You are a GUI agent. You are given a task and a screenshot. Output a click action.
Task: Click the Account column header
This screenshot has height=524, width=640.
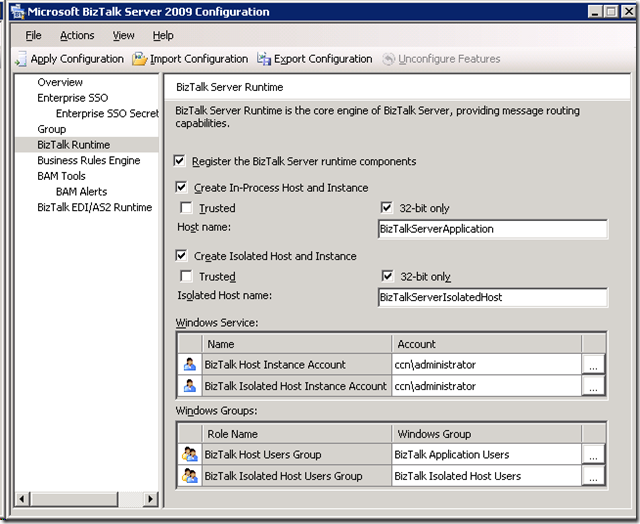coord(487,344)
